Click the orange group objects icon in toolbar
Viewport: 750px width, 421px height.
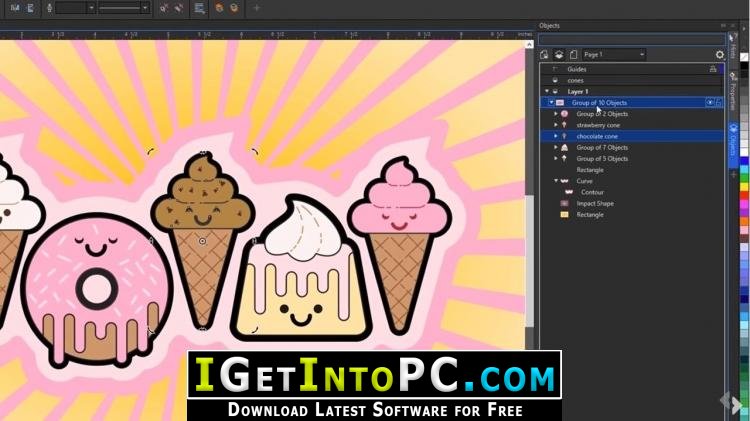click(219, 8)
